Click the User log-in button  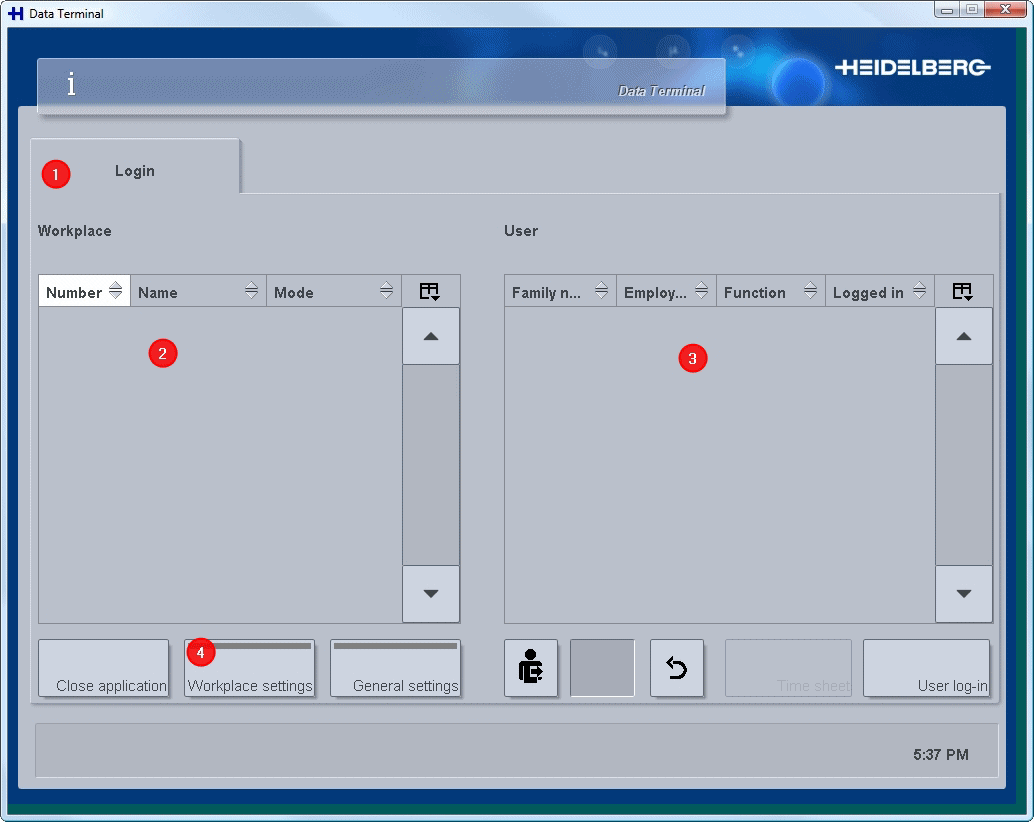click(x=926, y=669)
